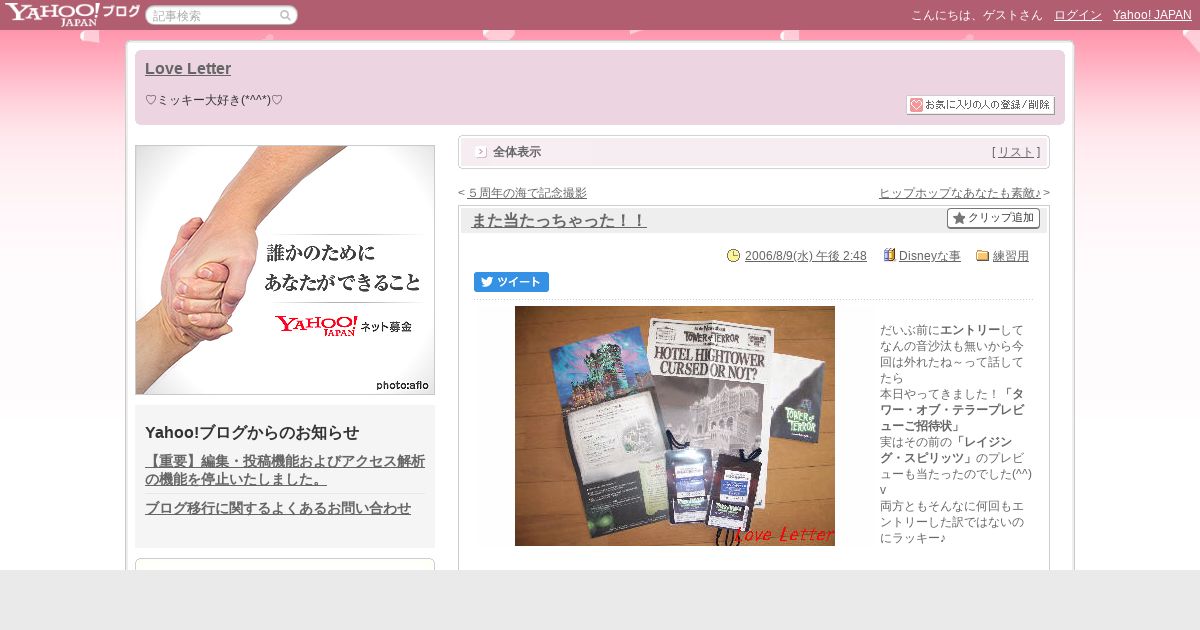Click the folder icon beside 練習用

pyautogui.click(x=982, y=256)
